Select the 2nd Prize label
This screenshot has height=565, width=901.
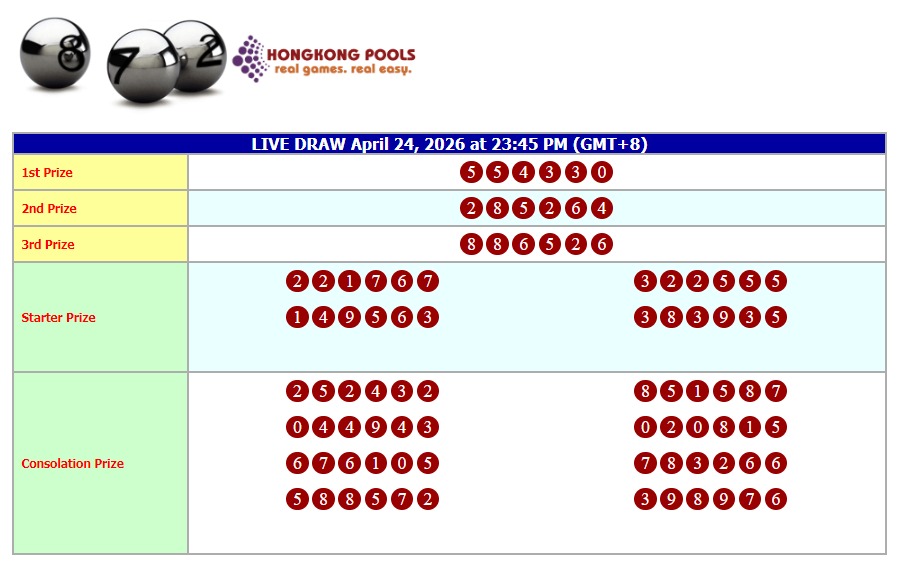click(x=49, y=209)
